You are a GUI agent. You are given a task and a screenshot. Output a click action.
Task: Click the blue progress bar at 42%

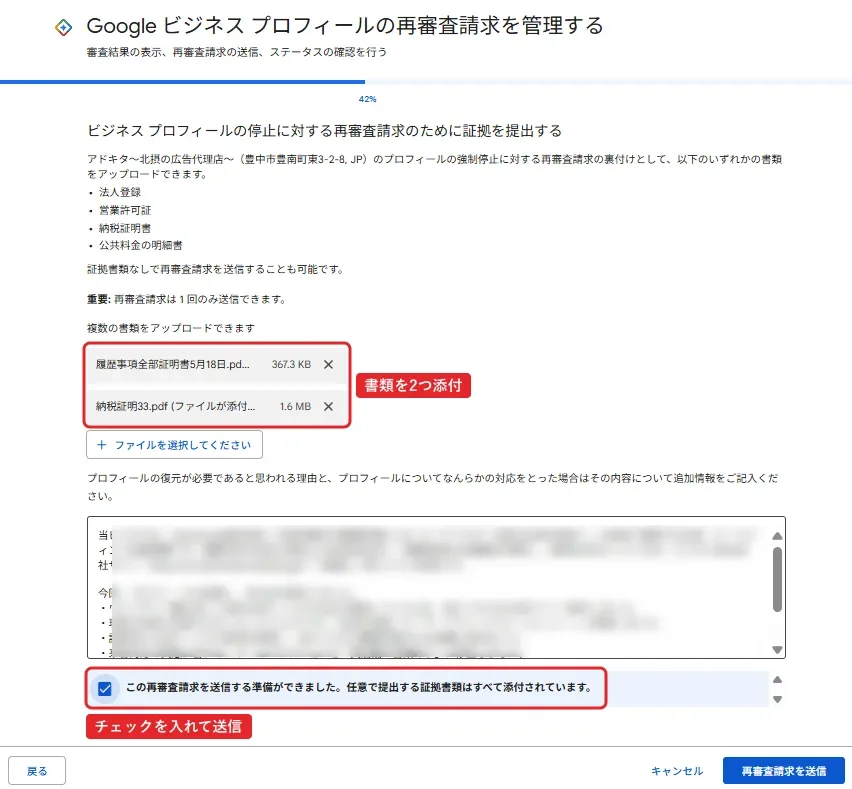click(183, 82)
